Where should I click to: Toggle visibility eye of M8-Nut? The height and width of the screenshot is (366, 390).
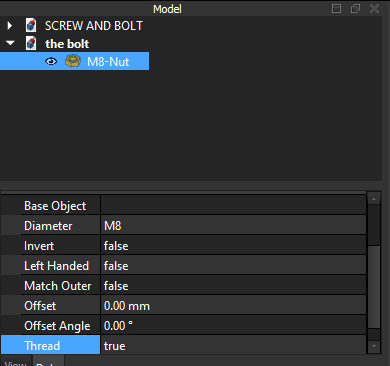[51, 61]
